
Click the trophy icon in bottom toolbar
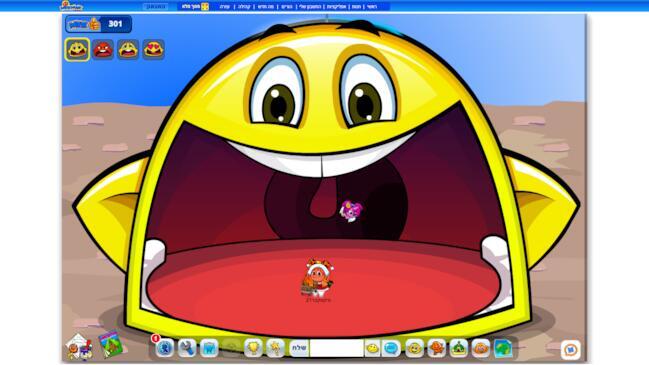tap(253, 348)
